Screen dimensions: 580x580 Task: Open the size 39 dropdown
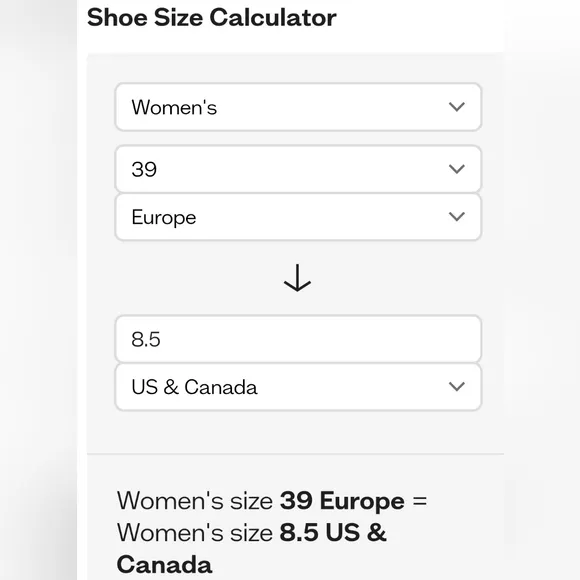click(298, 169)
